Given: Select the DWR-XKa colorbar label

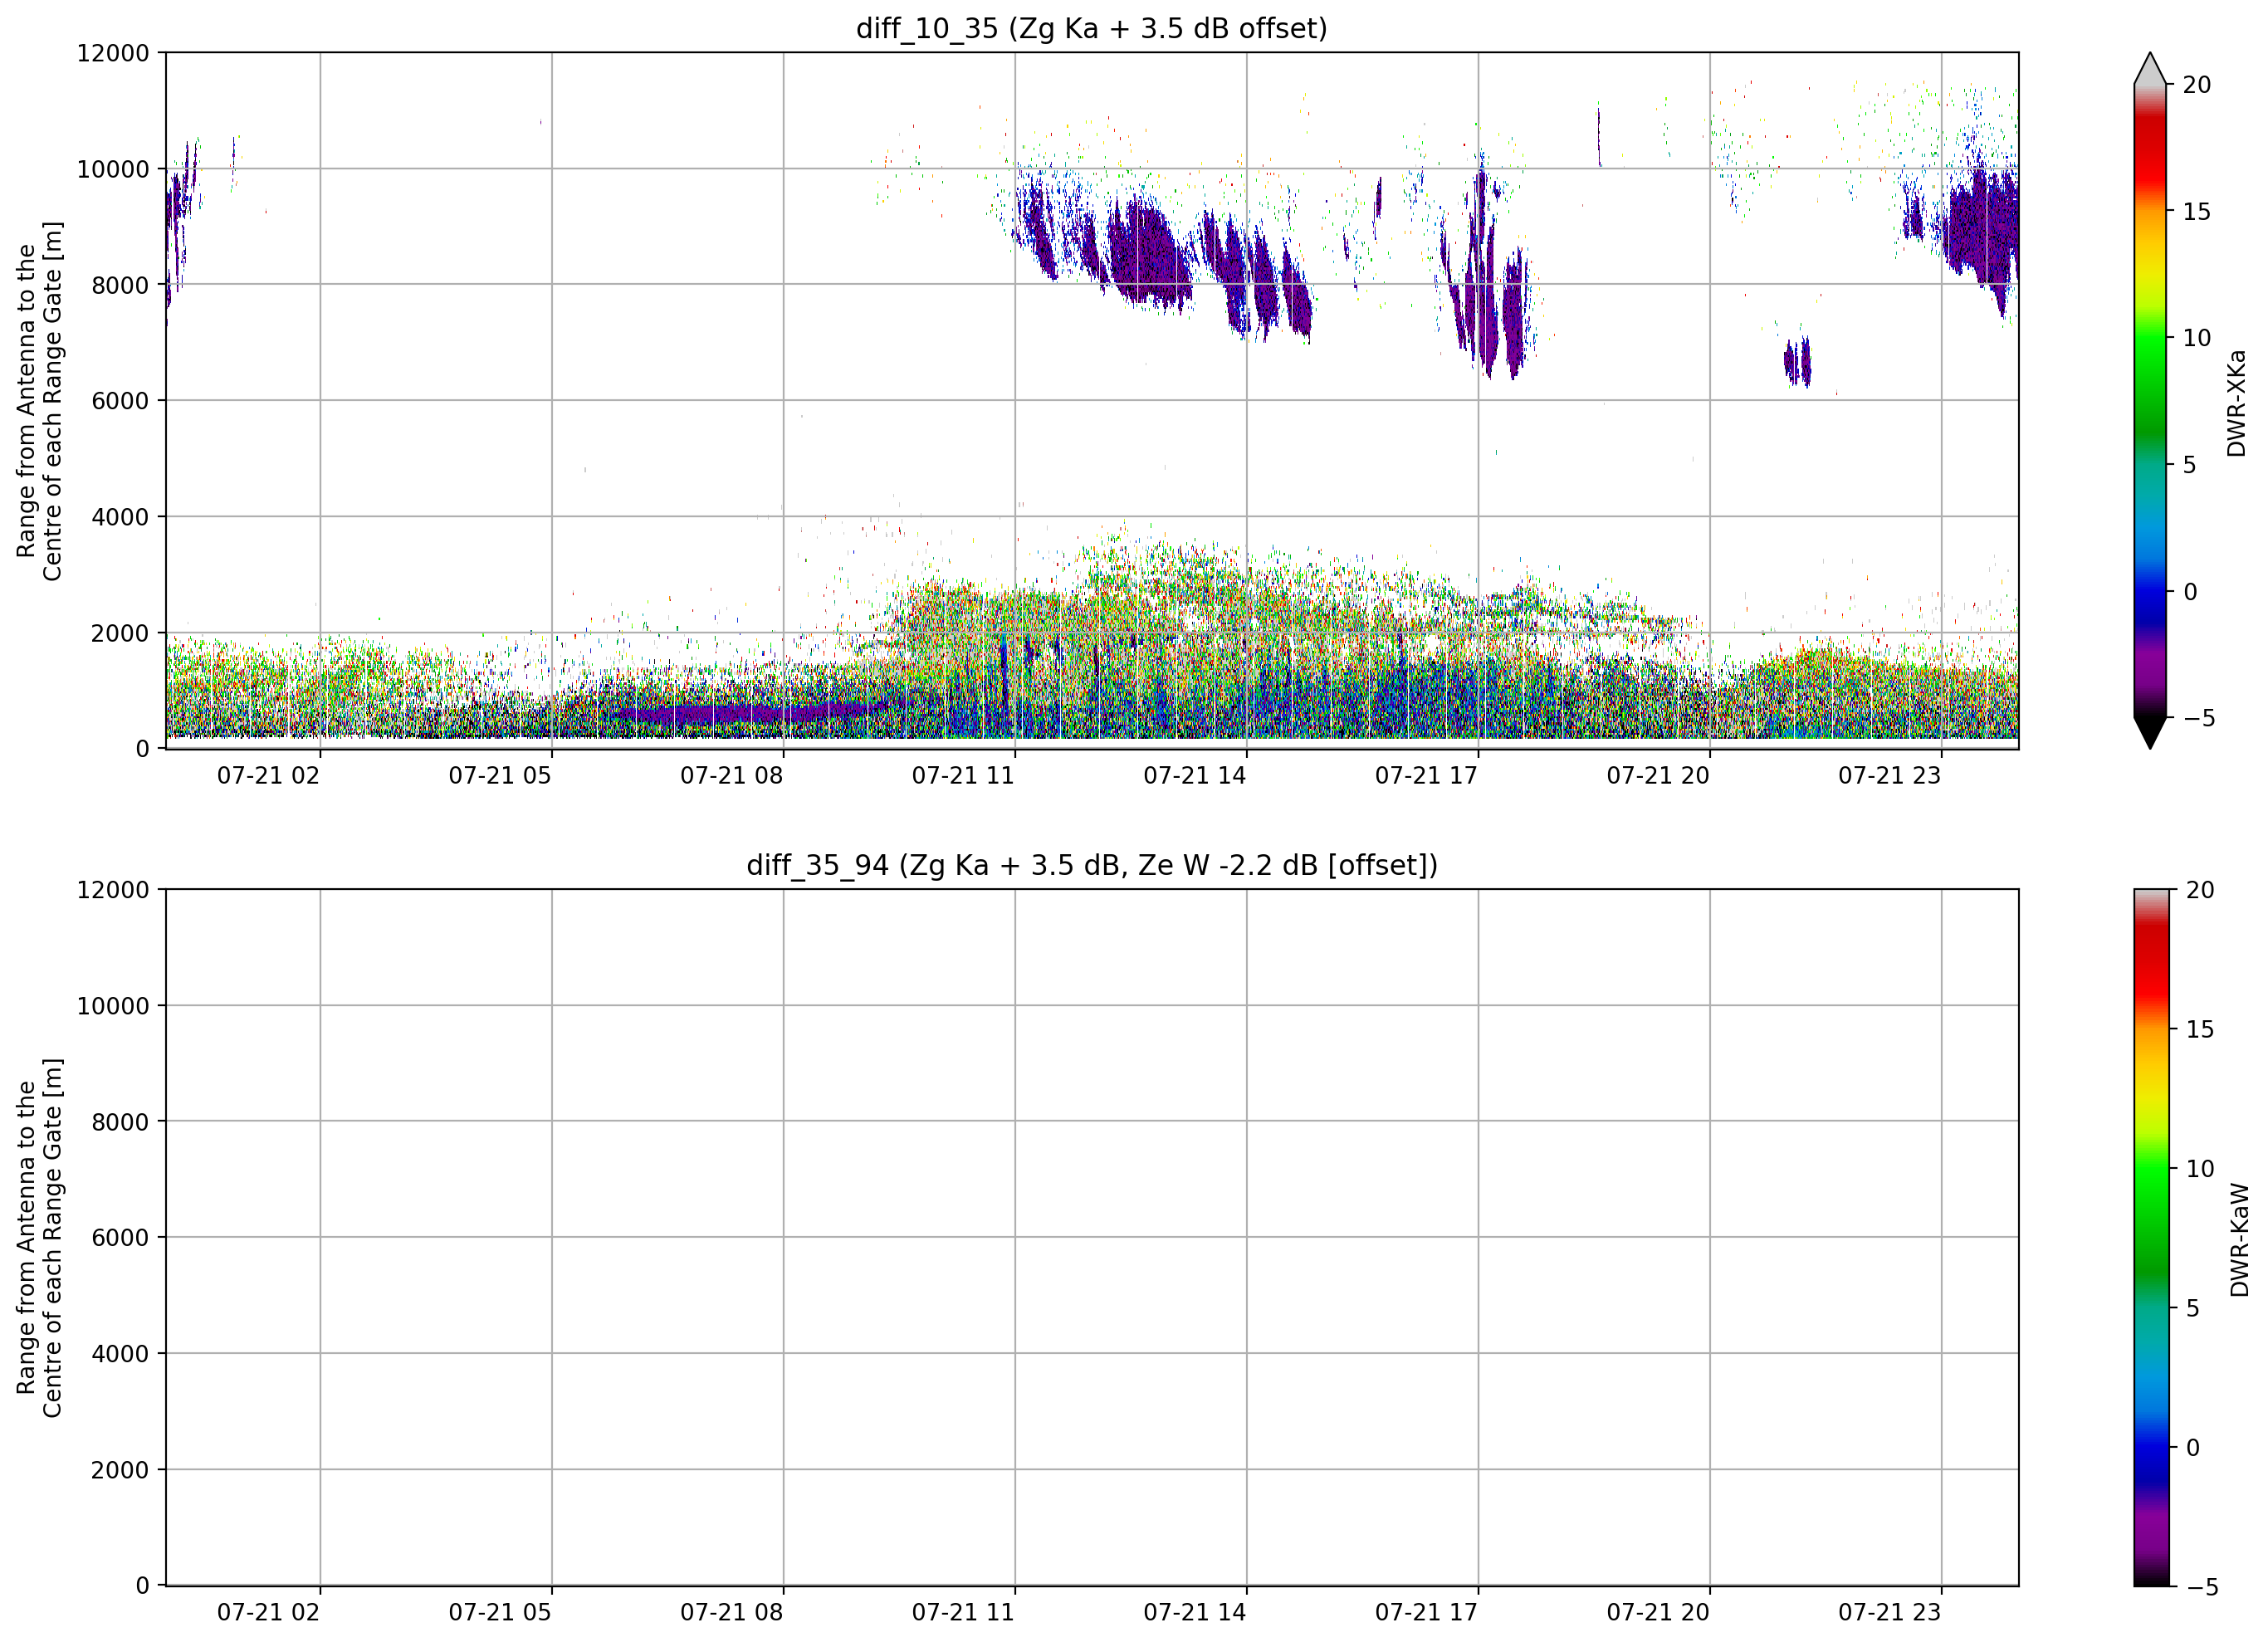Looking at the screenshot, I should 2236,403.
